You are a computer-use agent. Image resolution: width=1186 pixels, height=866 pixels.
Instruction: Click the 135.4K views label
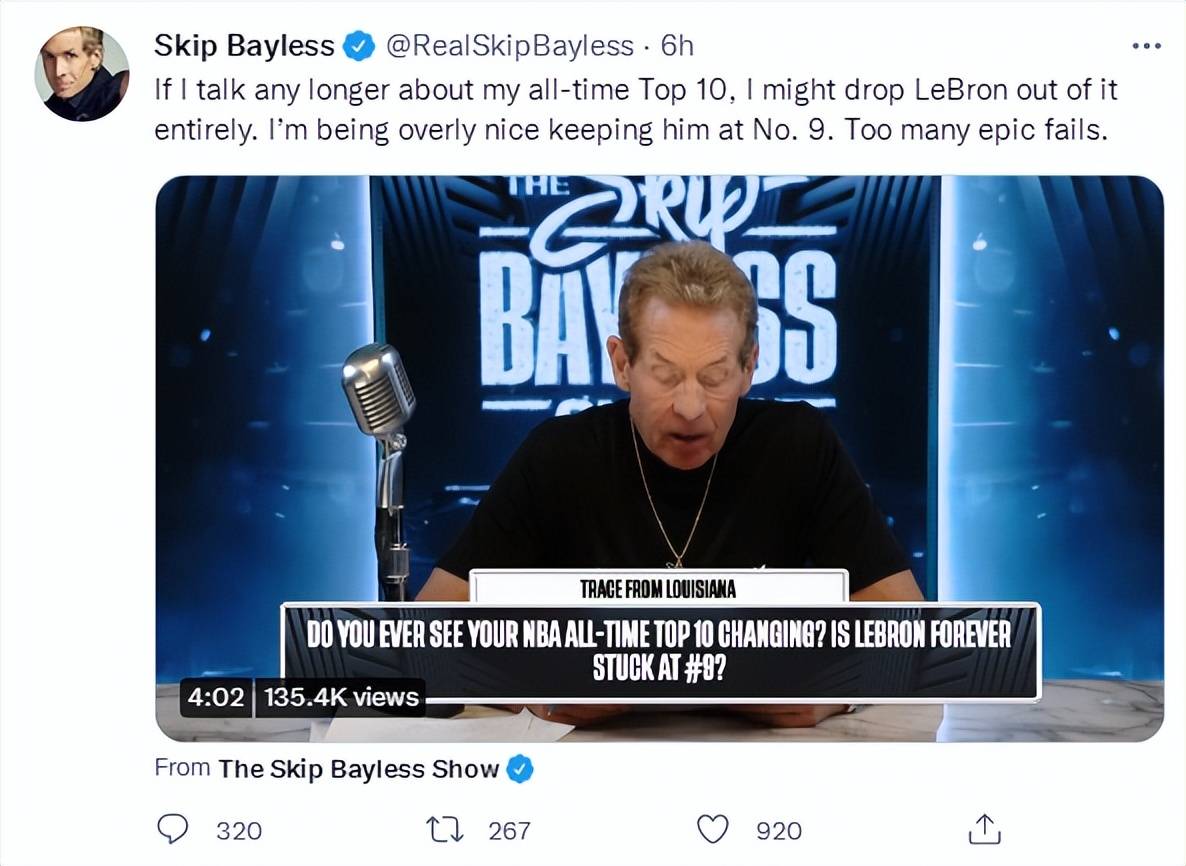[x=341, y=697]
